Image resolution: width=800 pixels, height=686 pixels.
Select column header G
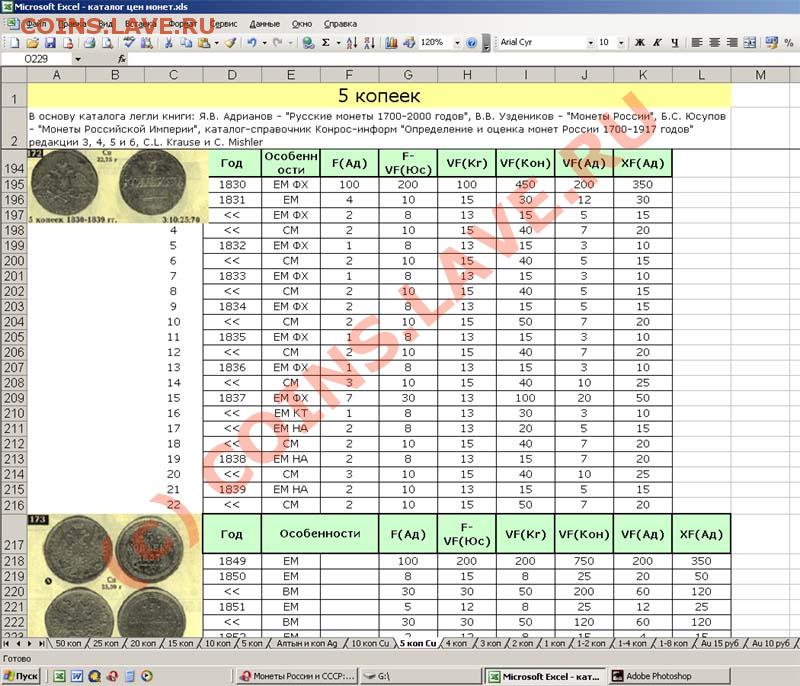[x=408, y=75]
